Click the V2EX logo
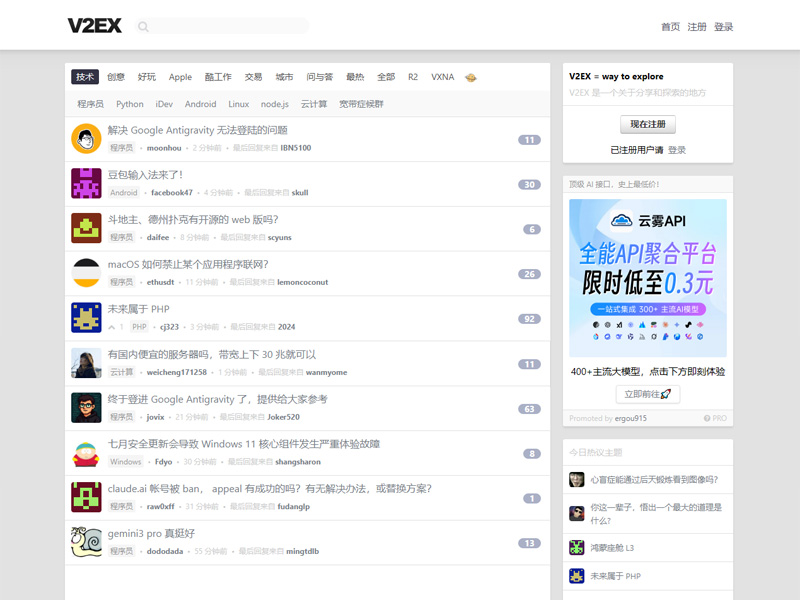The image size is (800, 600). tap(94, 26)
